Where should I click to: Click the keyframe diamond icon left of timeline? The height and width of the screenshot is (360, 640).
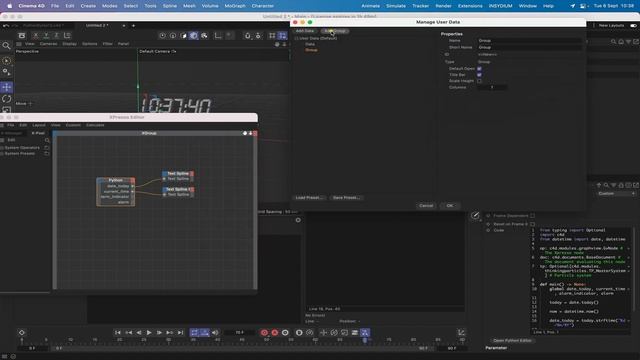(x=22, y=333)
